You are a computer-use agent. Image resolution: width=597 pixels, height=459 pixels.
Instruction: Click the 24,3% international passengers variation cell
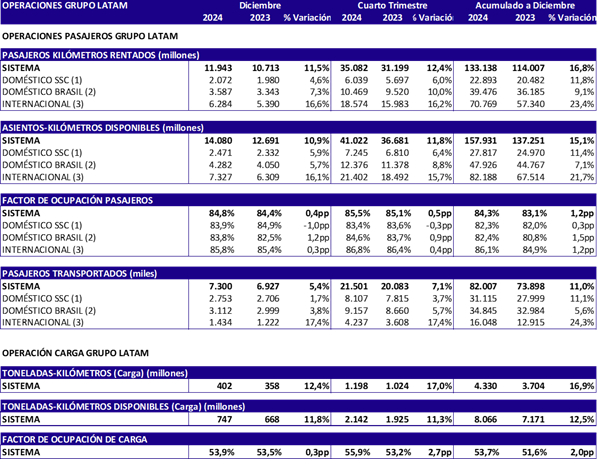click(x=582, y=323)
